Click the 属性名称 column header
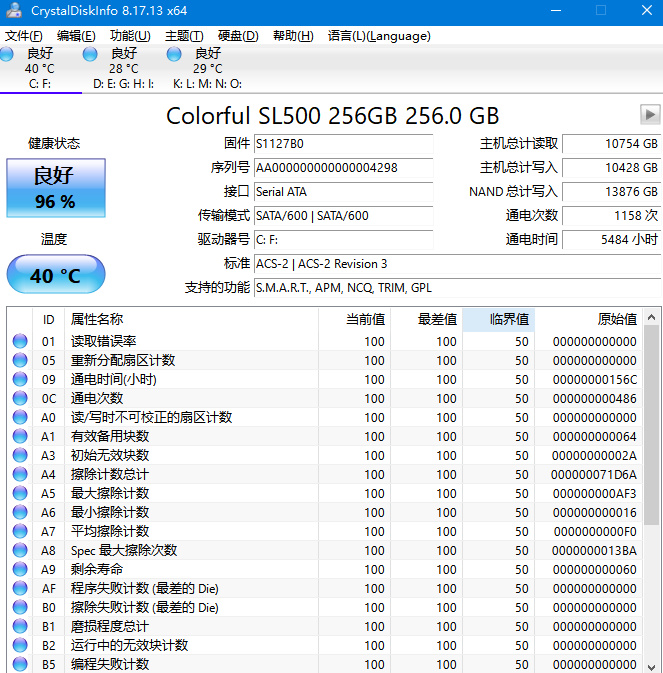The height and width of the screenshot is (673, 663). 191,319
